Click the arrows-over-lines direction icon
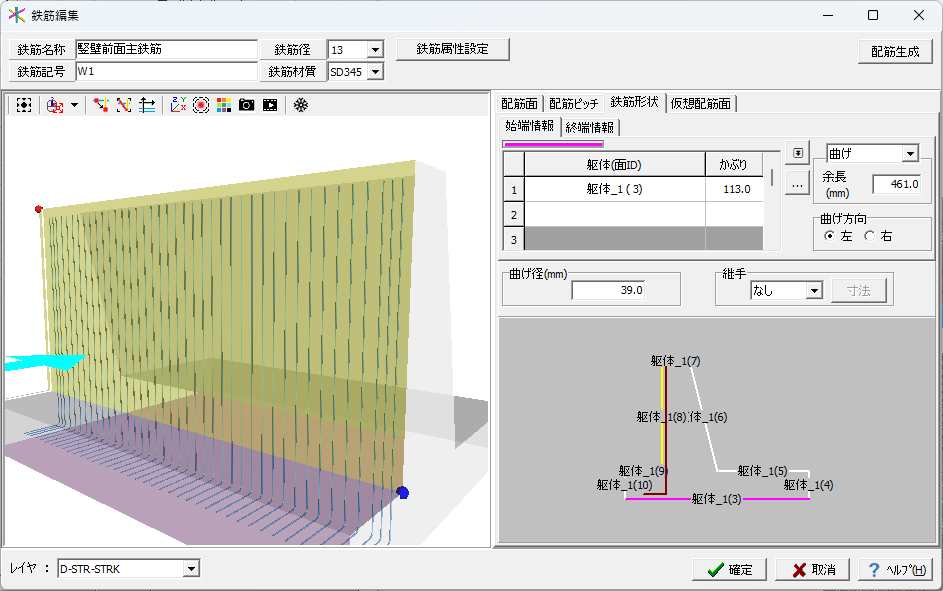 point(147,105)
